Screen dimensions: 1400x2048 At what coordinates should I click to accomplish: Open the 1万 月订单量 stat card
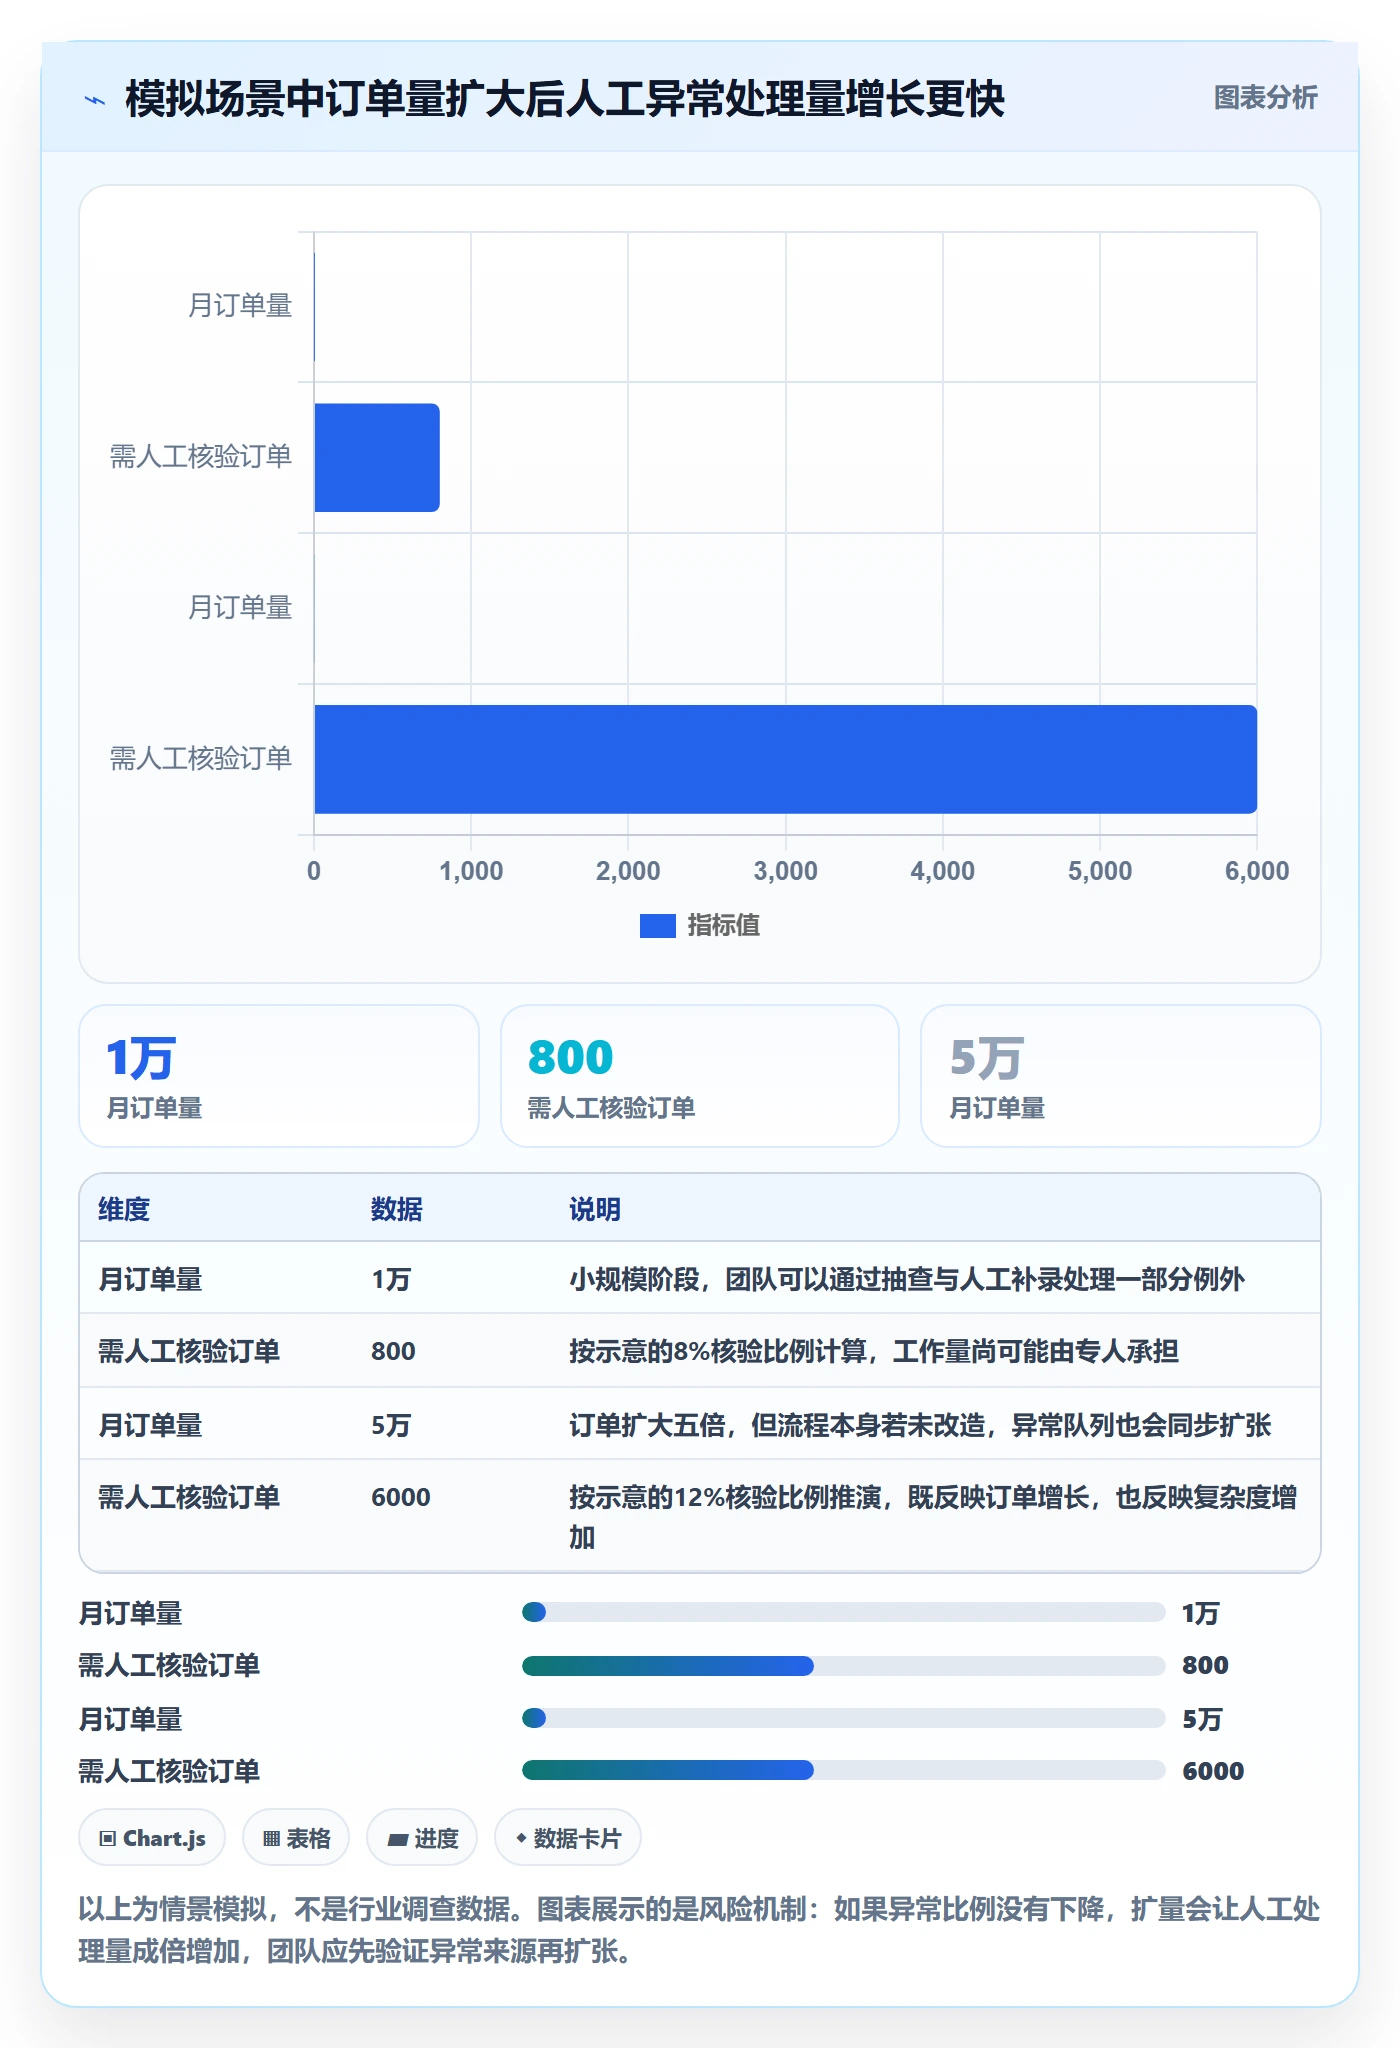pos(279,1076)
